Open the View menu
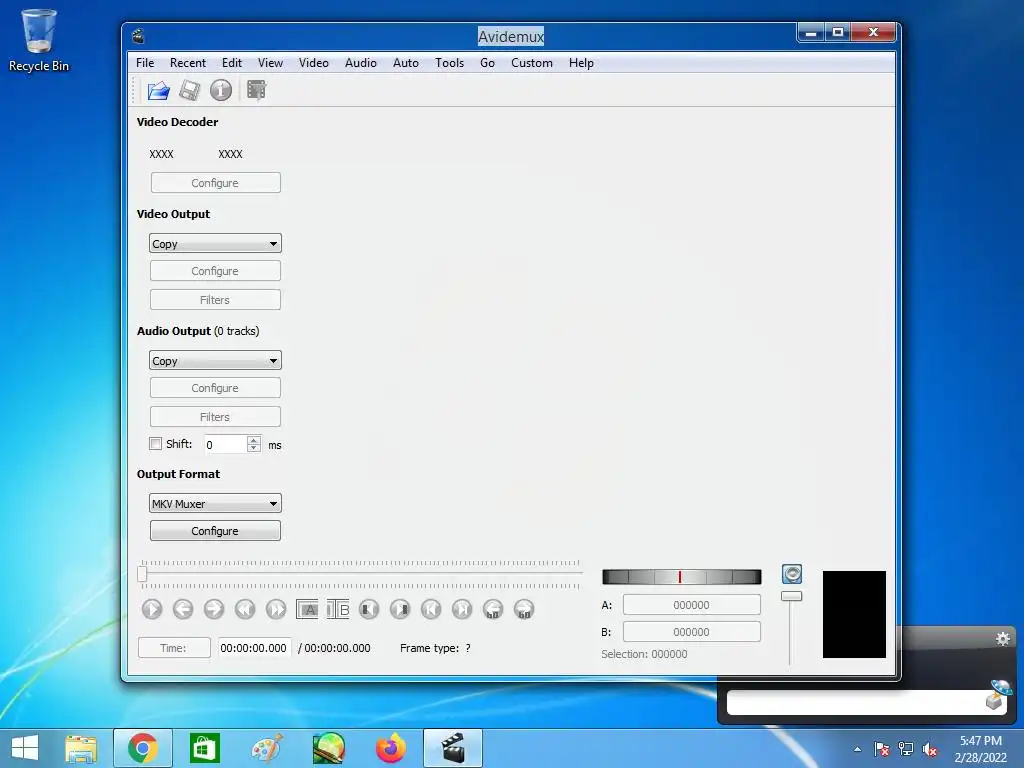This screenshot has width=1024, height=768. point(270,63)
